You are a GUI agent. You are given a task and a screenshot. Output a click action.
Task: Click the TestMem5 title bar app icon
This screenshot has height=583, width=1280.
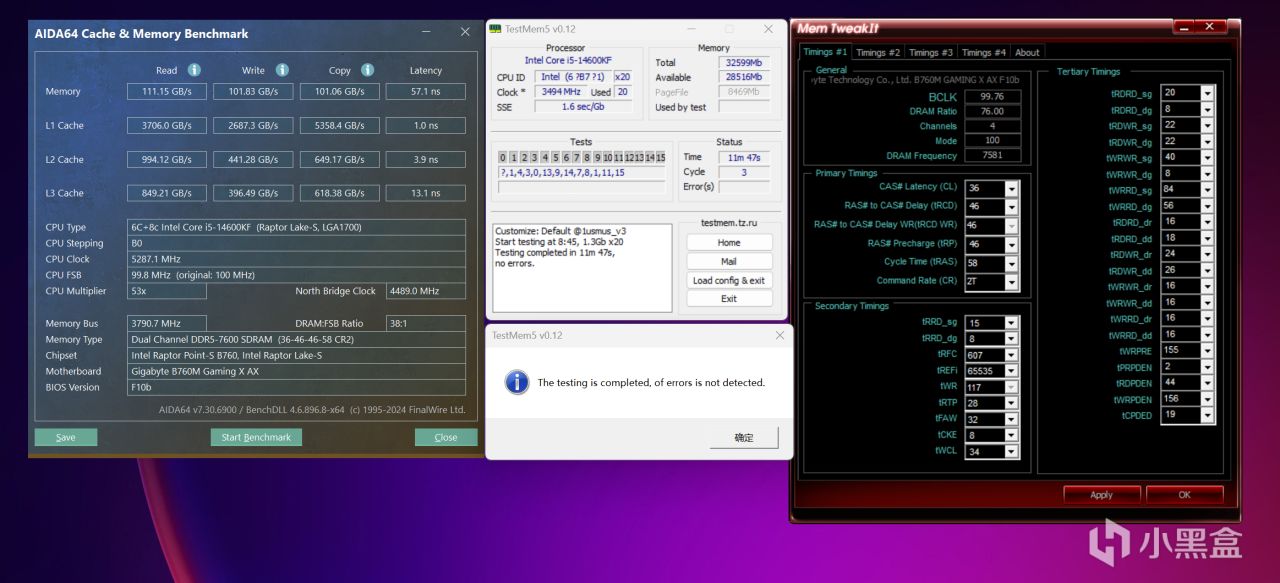(495, 29)
